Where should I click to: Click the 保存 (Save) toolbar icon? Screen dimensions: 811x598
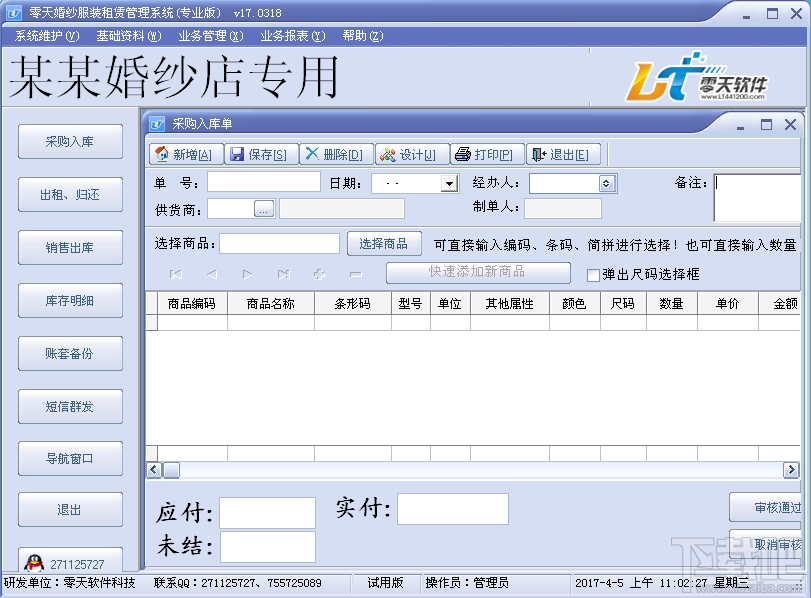[x=237, y=153]
